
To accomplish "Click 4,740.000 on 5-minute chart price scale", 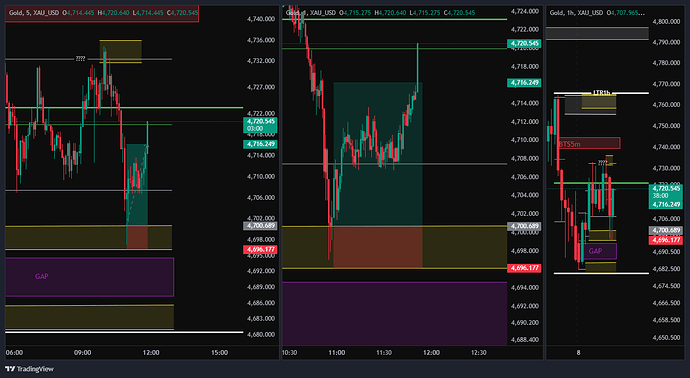I will click(261, 19).
